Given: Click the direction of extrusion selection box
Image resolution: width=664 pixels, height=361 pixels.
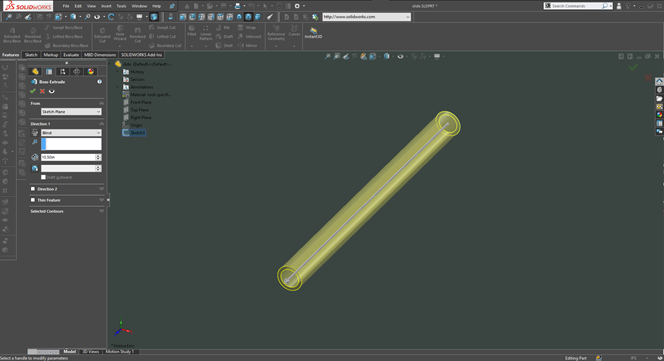Looking at the screenshot, I should 71,144.
